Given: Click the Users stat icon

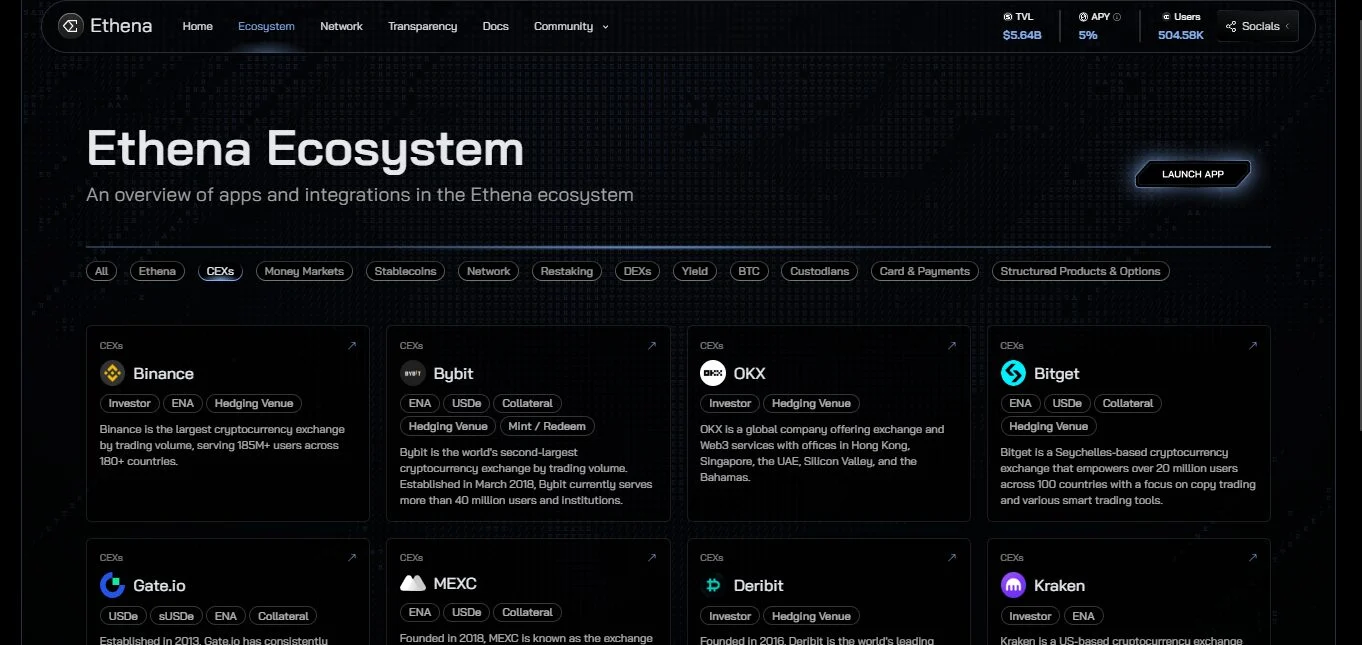Looking at the screenshot, I should point(1166,17).
